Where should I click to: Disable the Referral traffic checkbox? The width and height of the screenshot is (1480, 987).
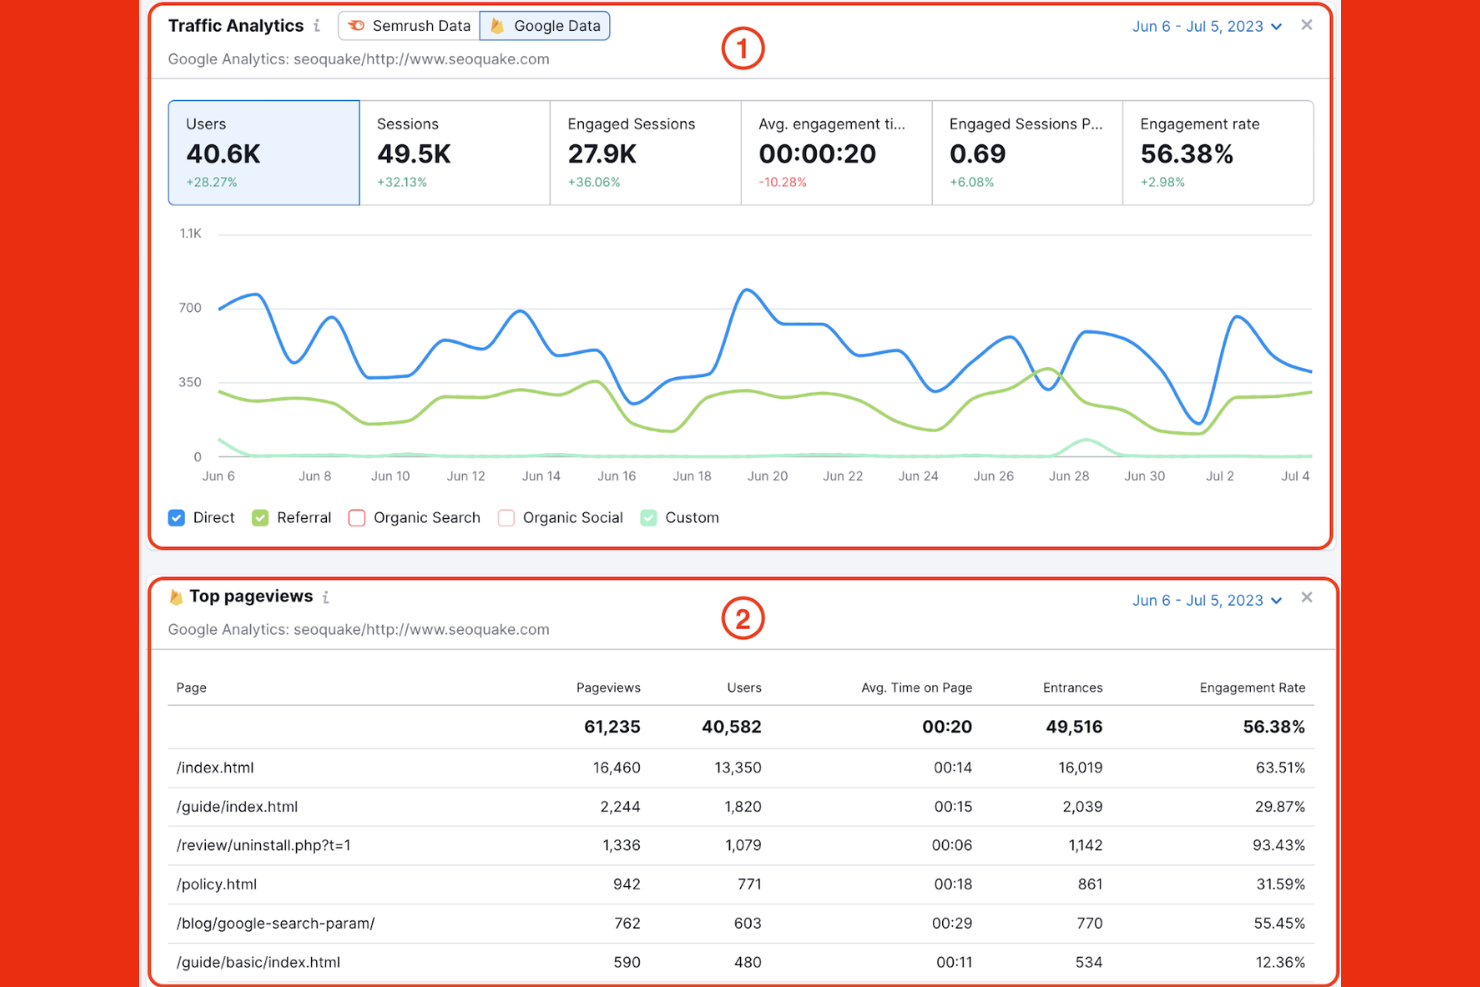pos(260,518)
